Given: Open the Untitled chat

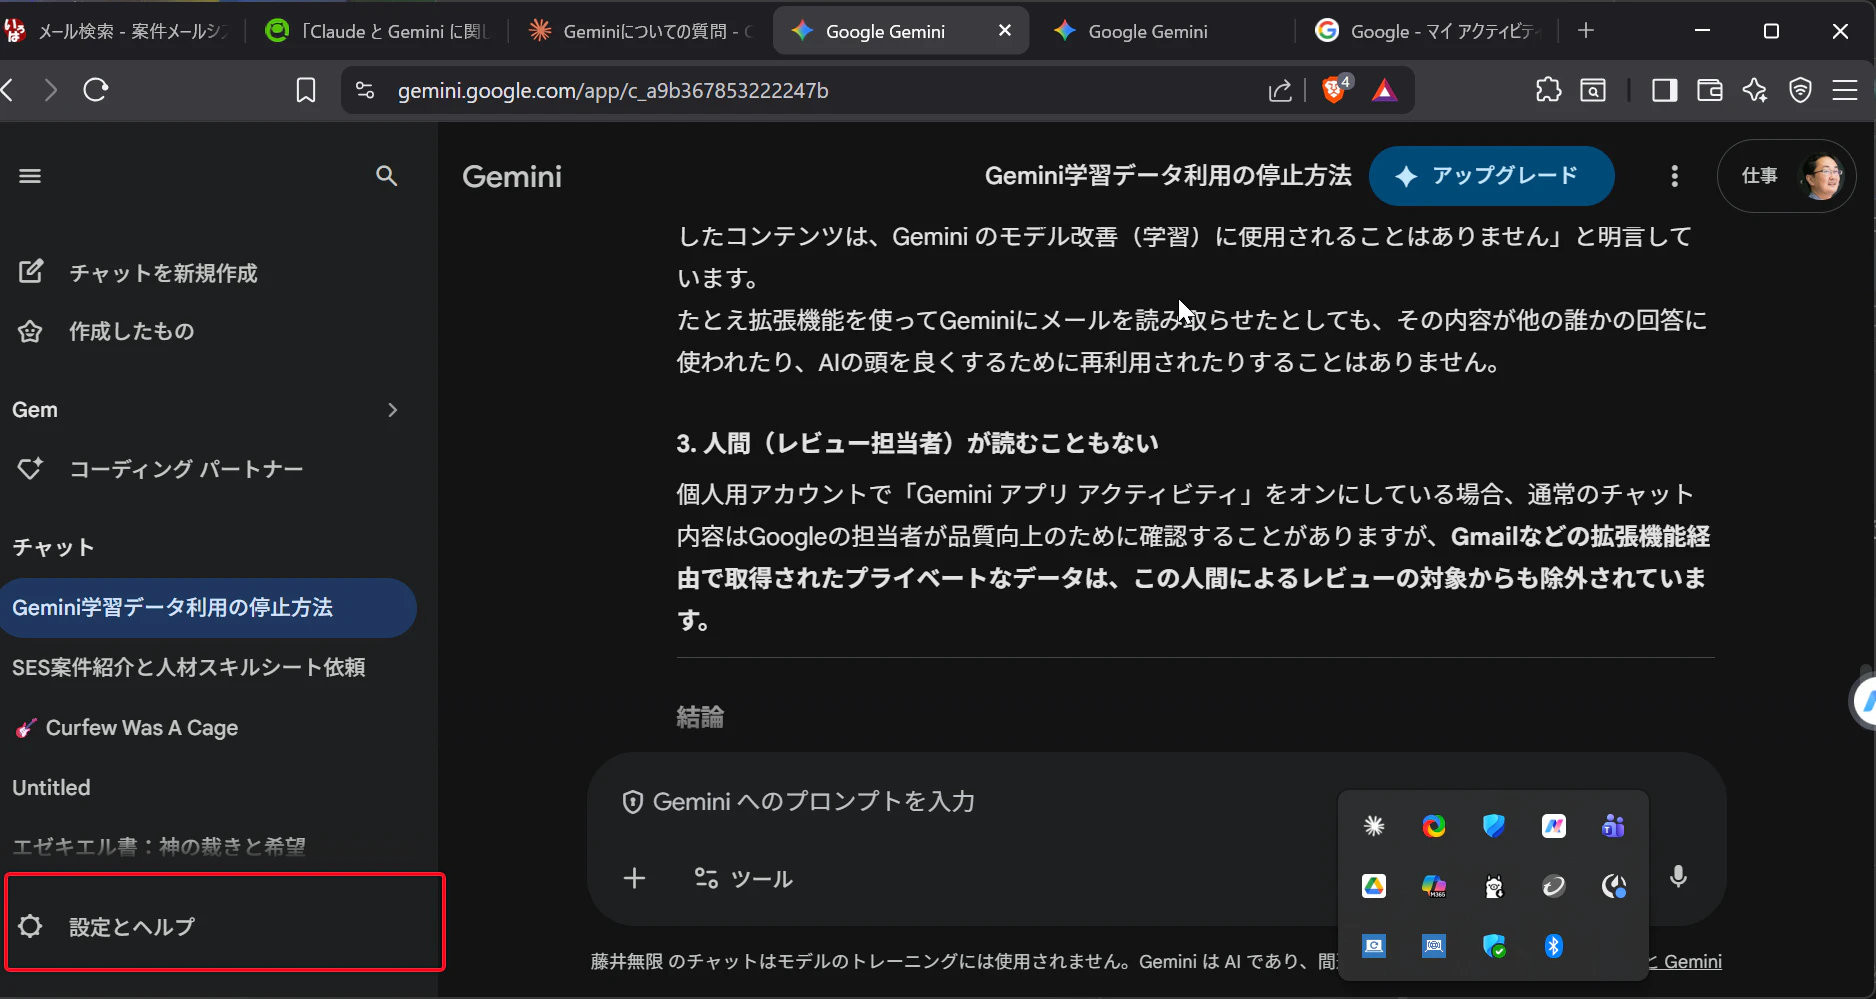Looking at the screenshot, I should (51, 788).
